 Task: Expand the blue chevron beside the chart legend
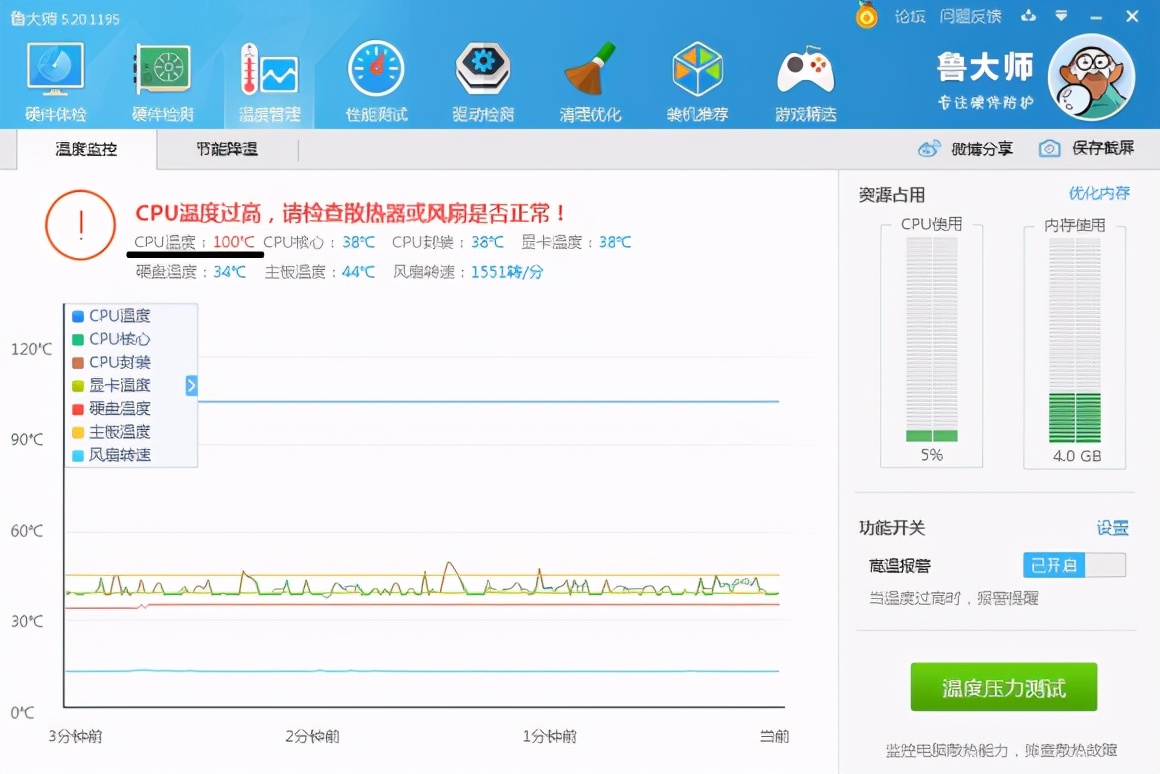[190, 385]
